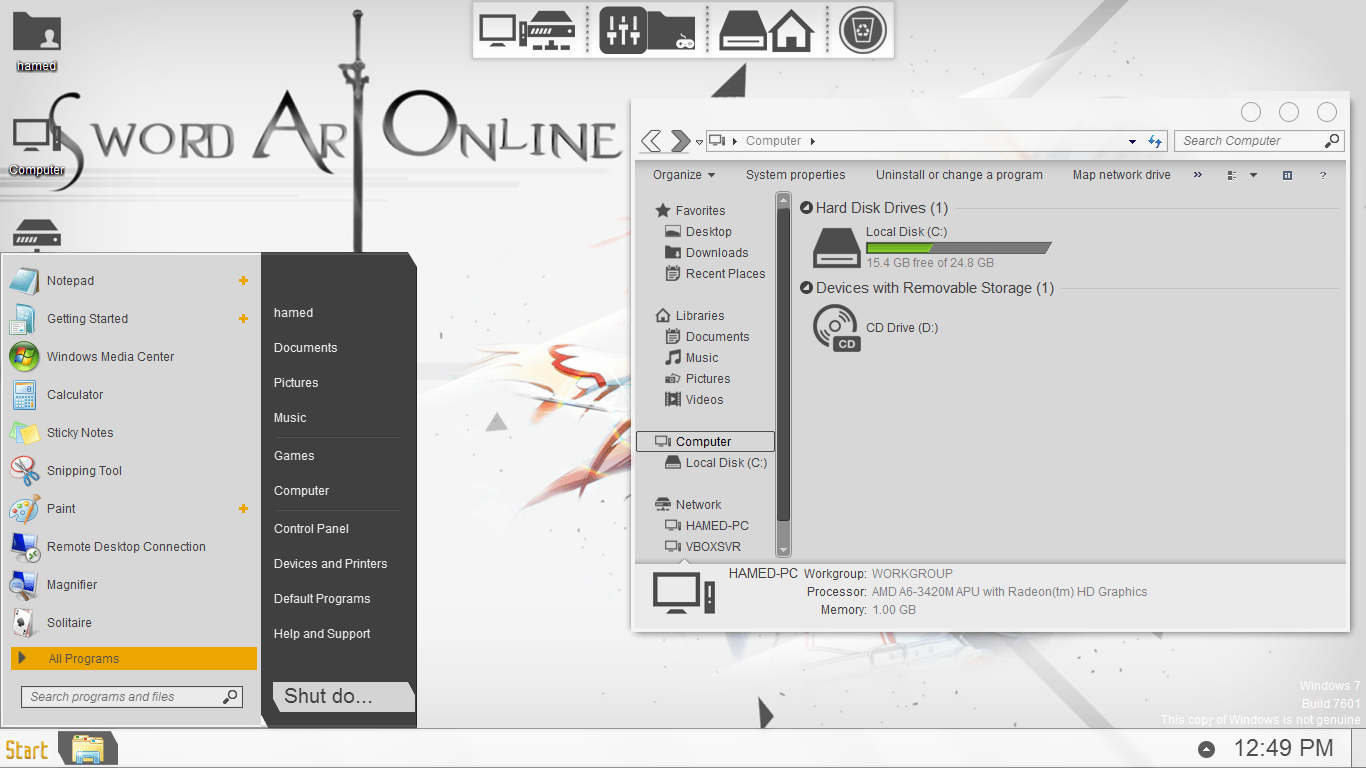1366x768 pixels.
Task: Open Control Panel from Start menu
Action: coord(311,529)
